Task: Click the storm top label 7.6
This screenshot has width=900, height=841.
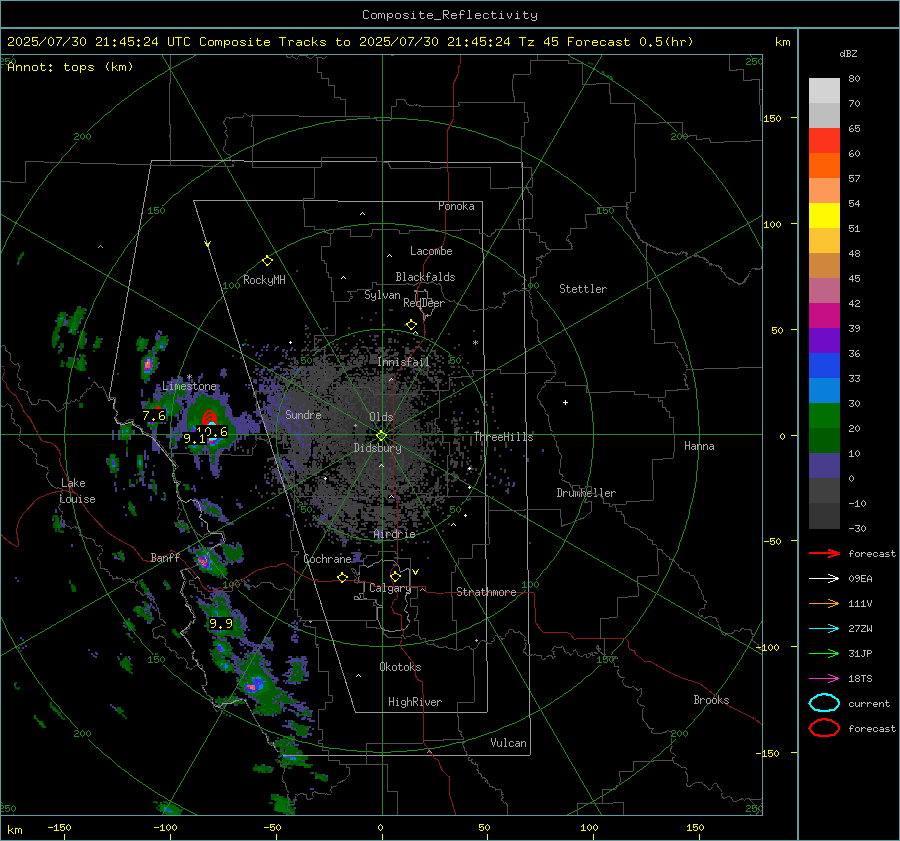Action: [x=154, y=416]
